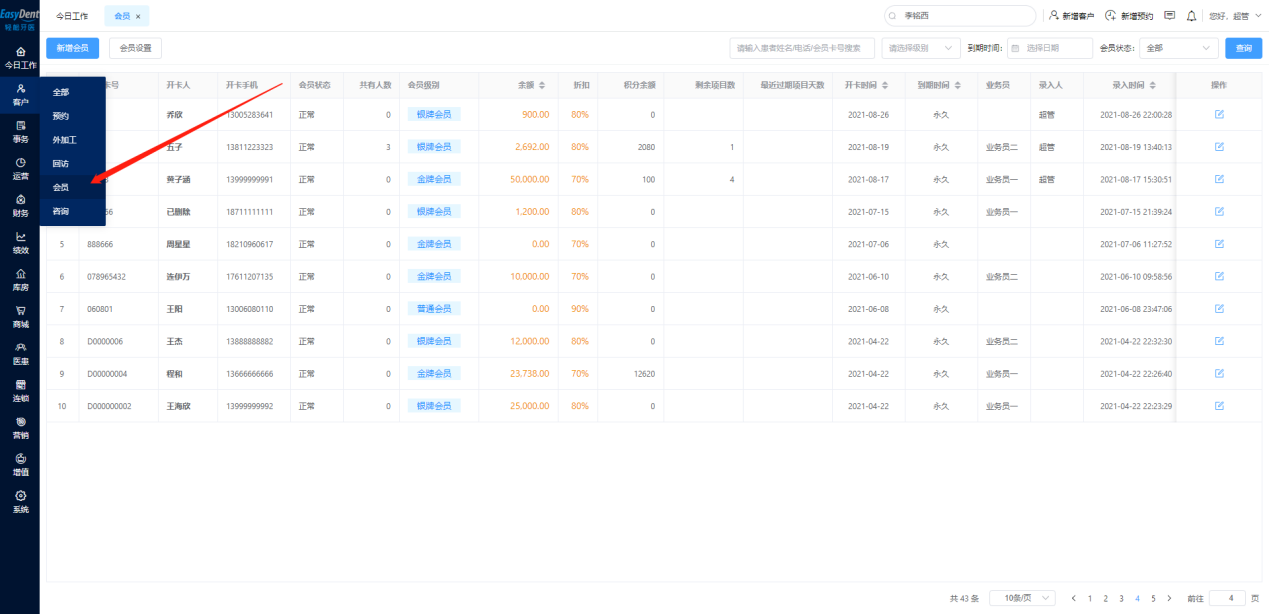The height and width of the screenshot is (614, 1269).
Task: Click the edit icon for 周星星's row
Action: pyautogui.click(x=1219, y=244)
